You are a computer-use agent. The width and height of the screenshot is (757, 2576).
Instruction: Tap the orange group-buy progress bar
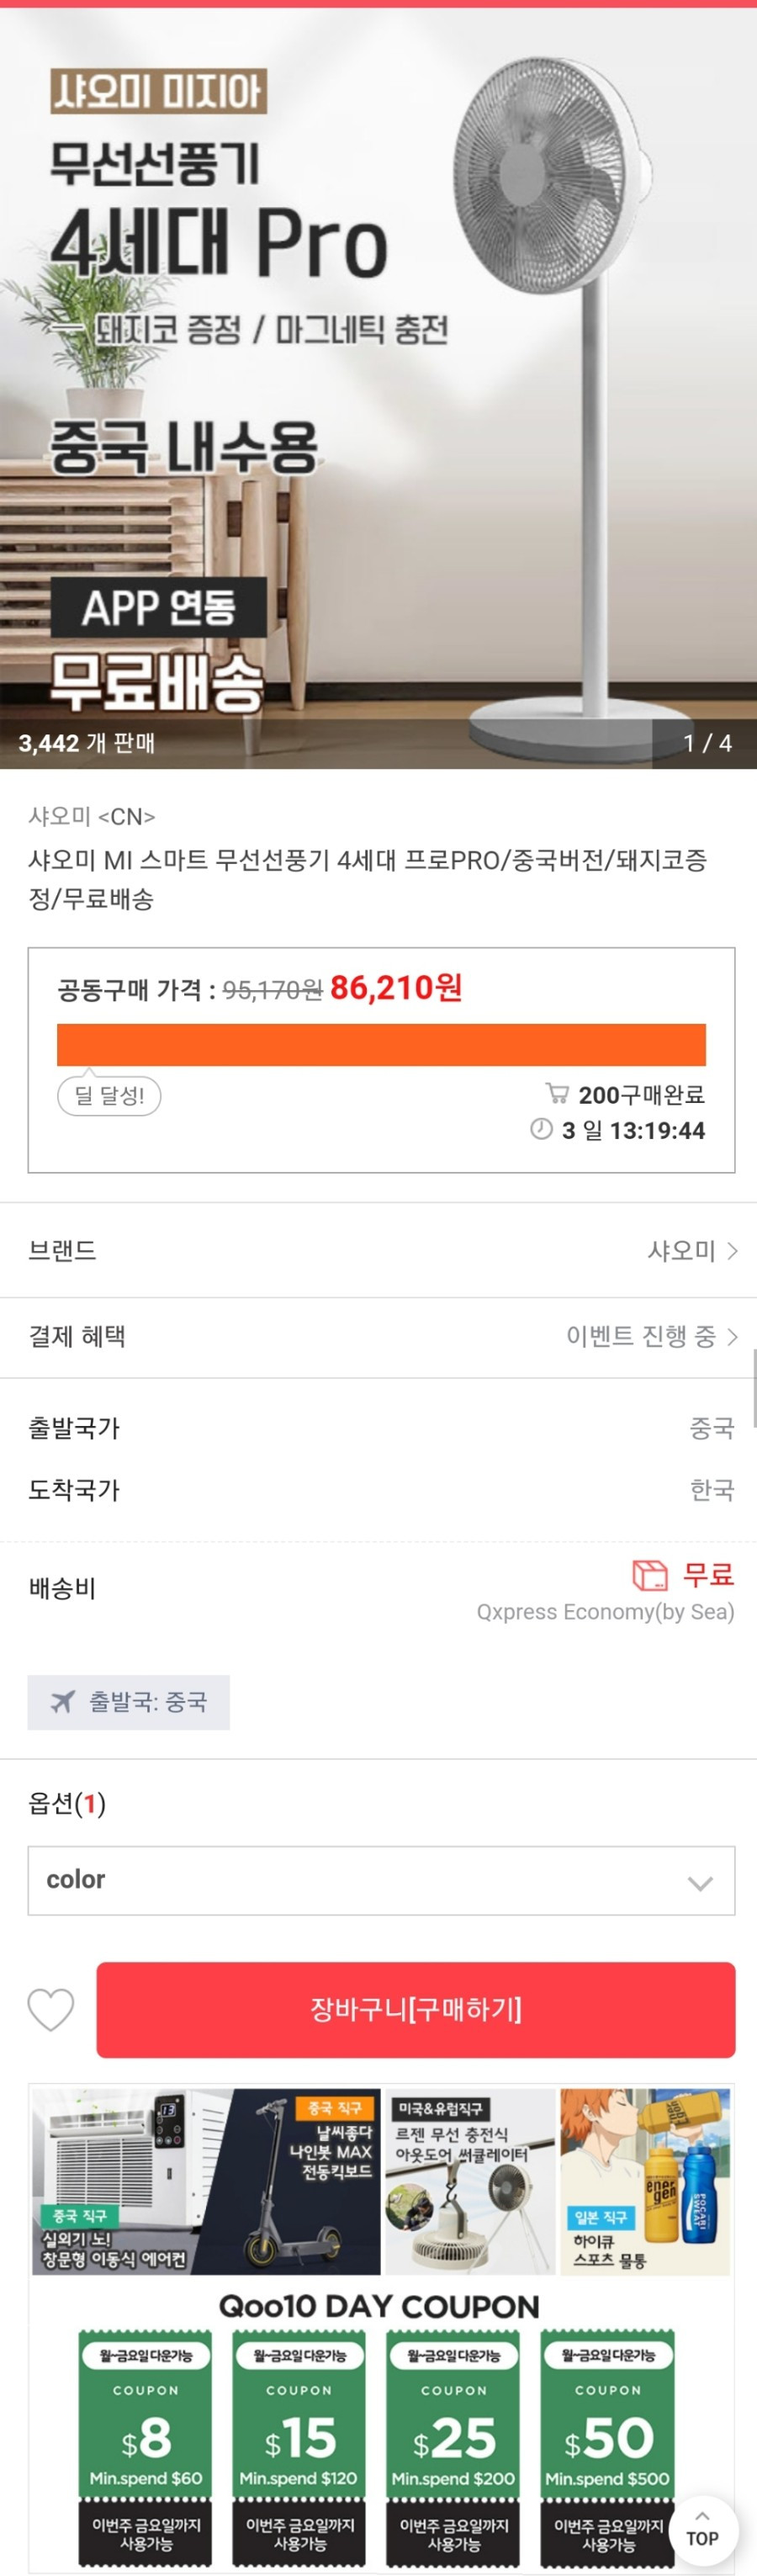[381, 1044]
